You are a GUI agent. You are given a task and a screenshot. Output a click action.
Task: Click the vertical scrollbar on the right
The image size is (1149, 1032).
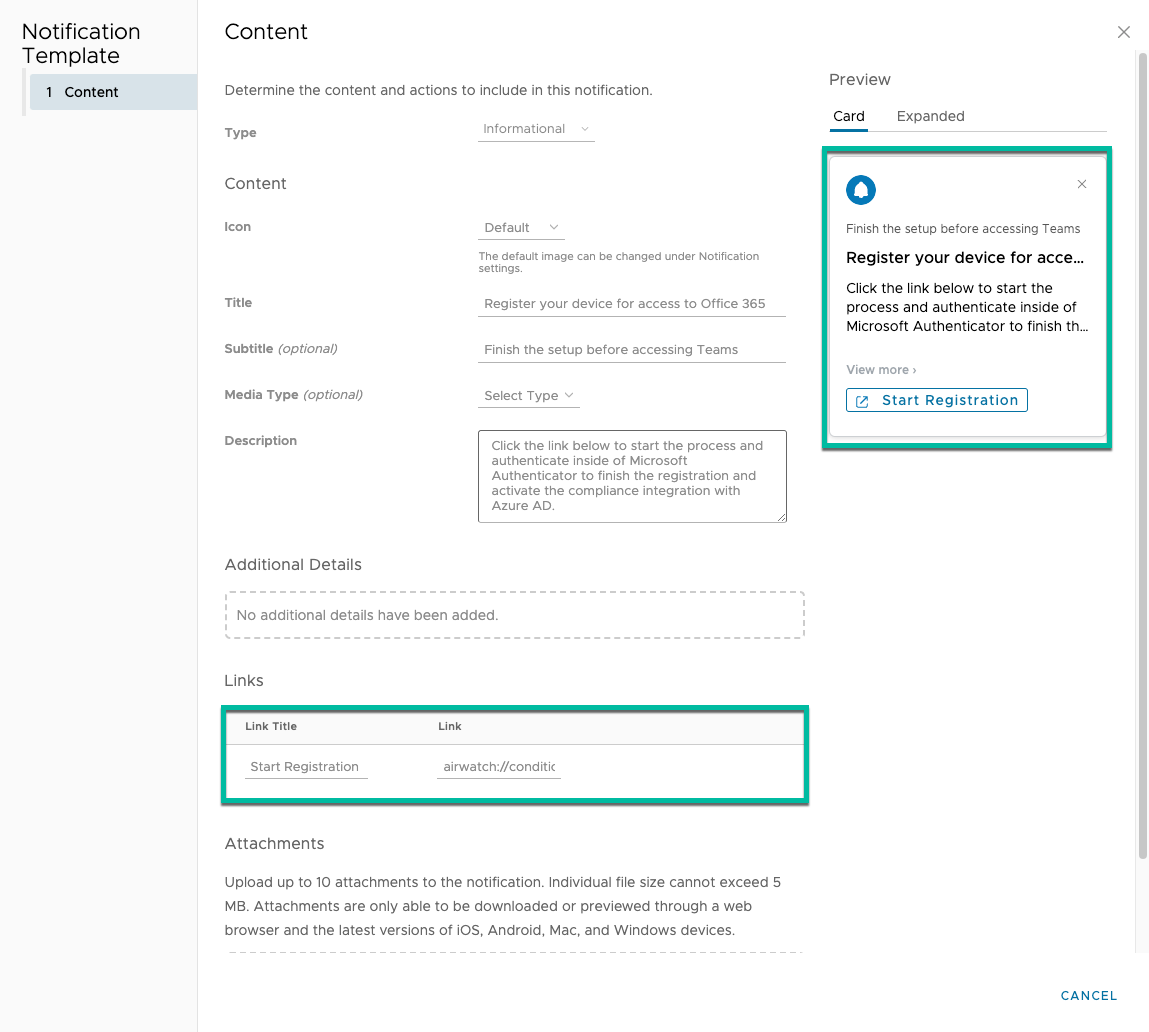(x=1143, y=450)
